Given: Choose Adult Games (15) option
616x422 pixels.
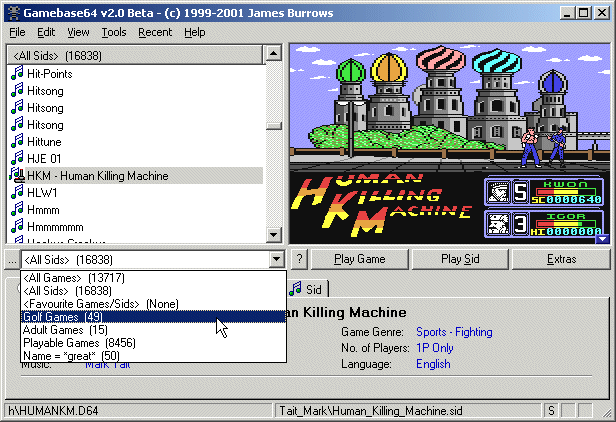Looking at the screenshot, I should 153,330.
